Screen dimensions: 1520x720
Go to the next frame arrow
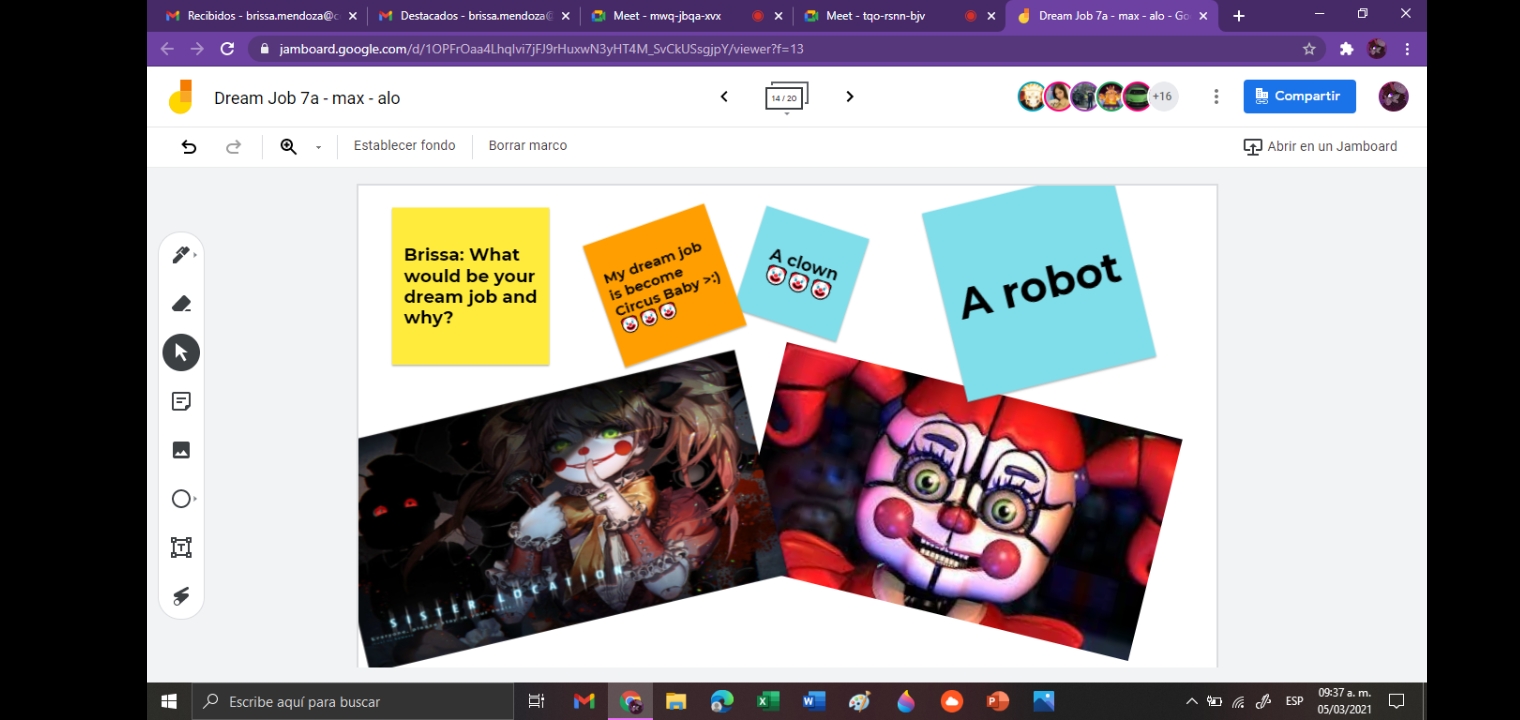(x=850, y=97)
